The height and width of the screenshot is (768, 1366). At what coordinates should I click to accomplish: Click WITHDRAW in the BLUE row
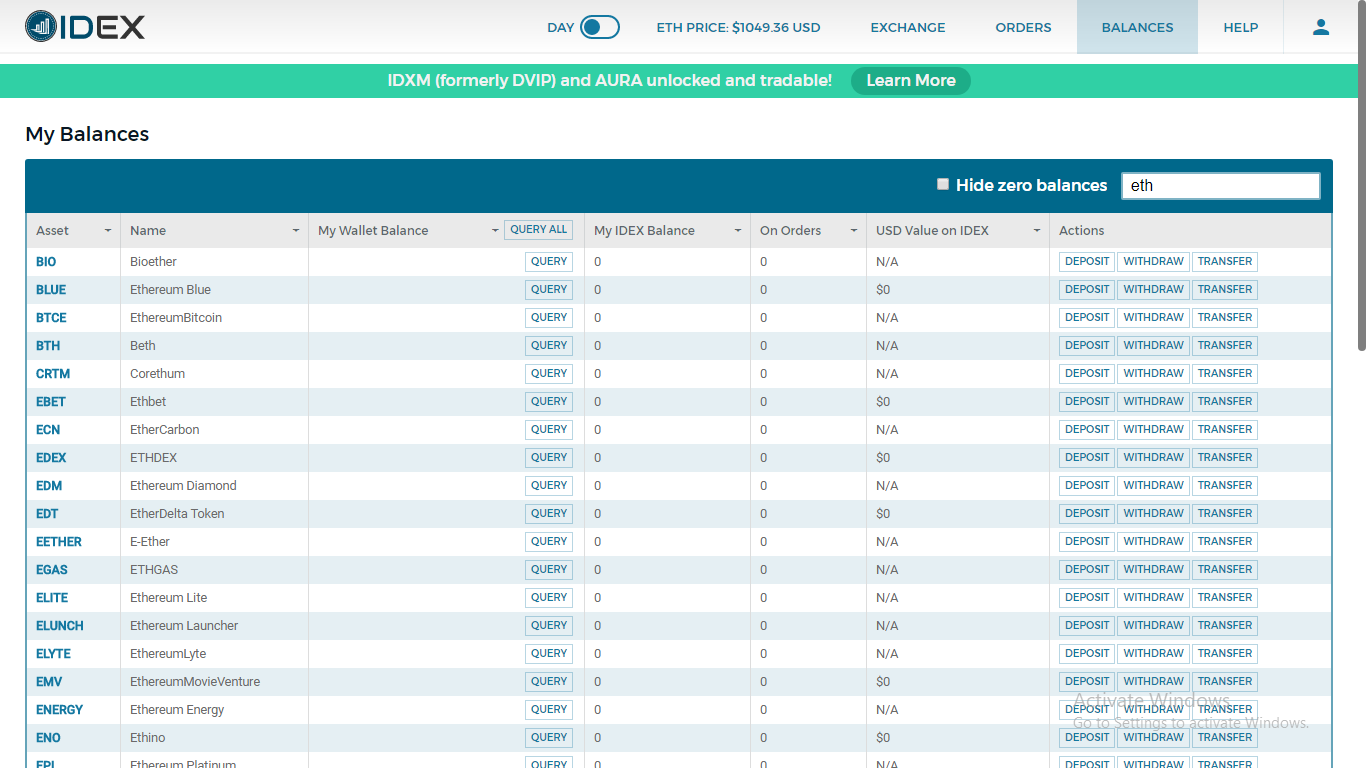(x=1153, y=290)
